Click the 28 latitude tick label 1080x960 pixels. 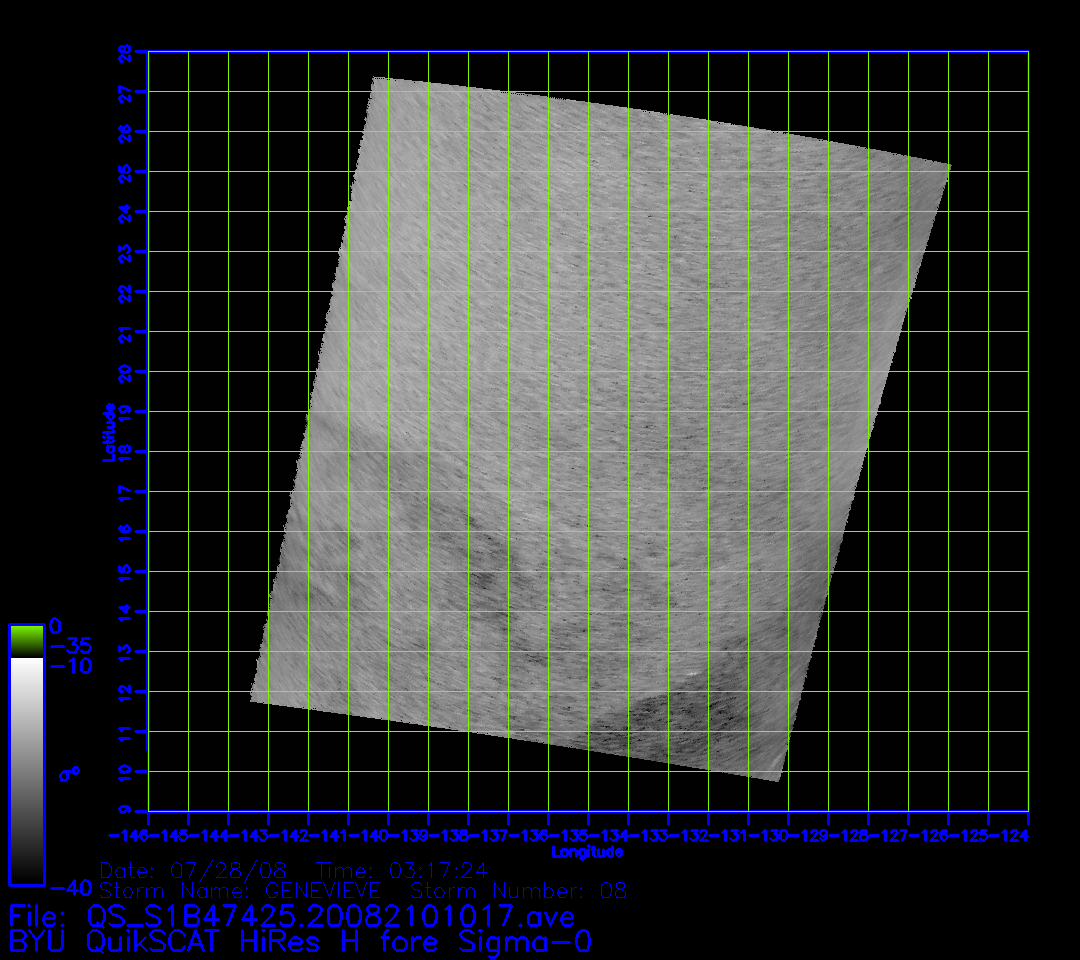[x=124, y=52]
